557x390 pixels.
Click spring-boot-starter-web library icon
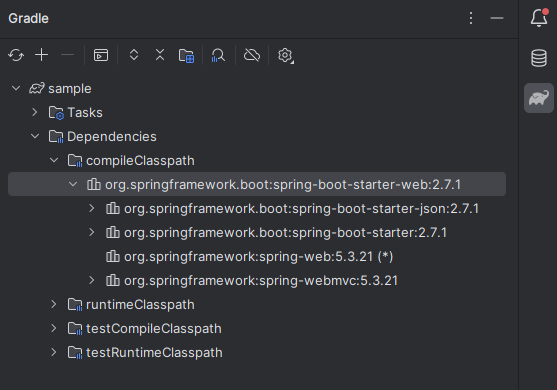tap(94, 184)
